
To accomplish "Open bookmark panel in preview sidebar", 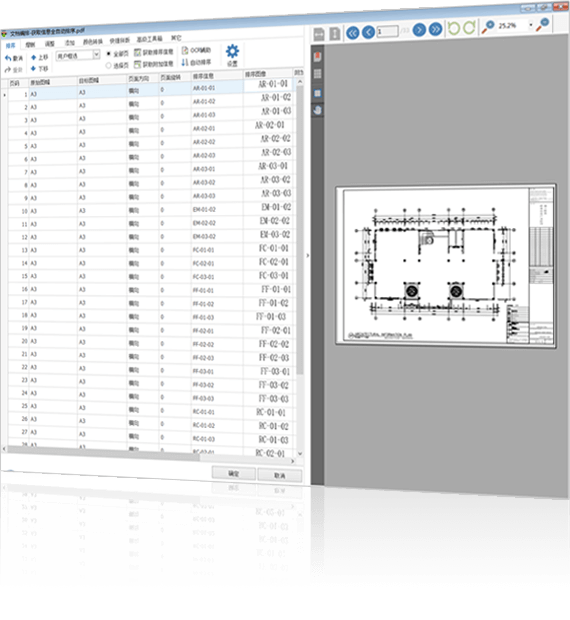I will 317,57.
